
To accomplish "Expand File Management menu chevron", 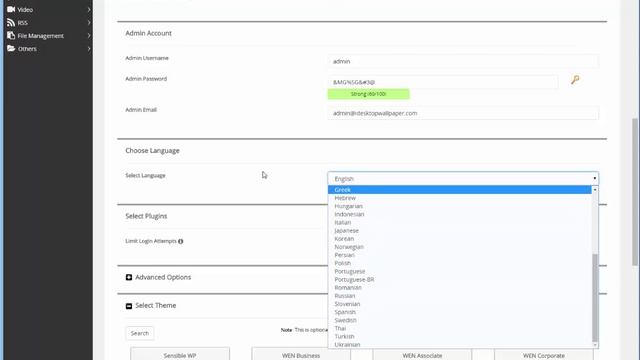I will tap(89, 36).
